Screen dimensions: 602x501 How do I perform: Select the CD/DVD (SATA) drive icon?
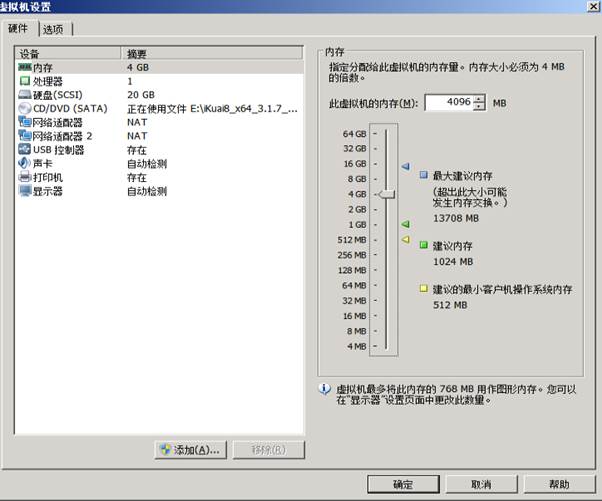point(25,108)
